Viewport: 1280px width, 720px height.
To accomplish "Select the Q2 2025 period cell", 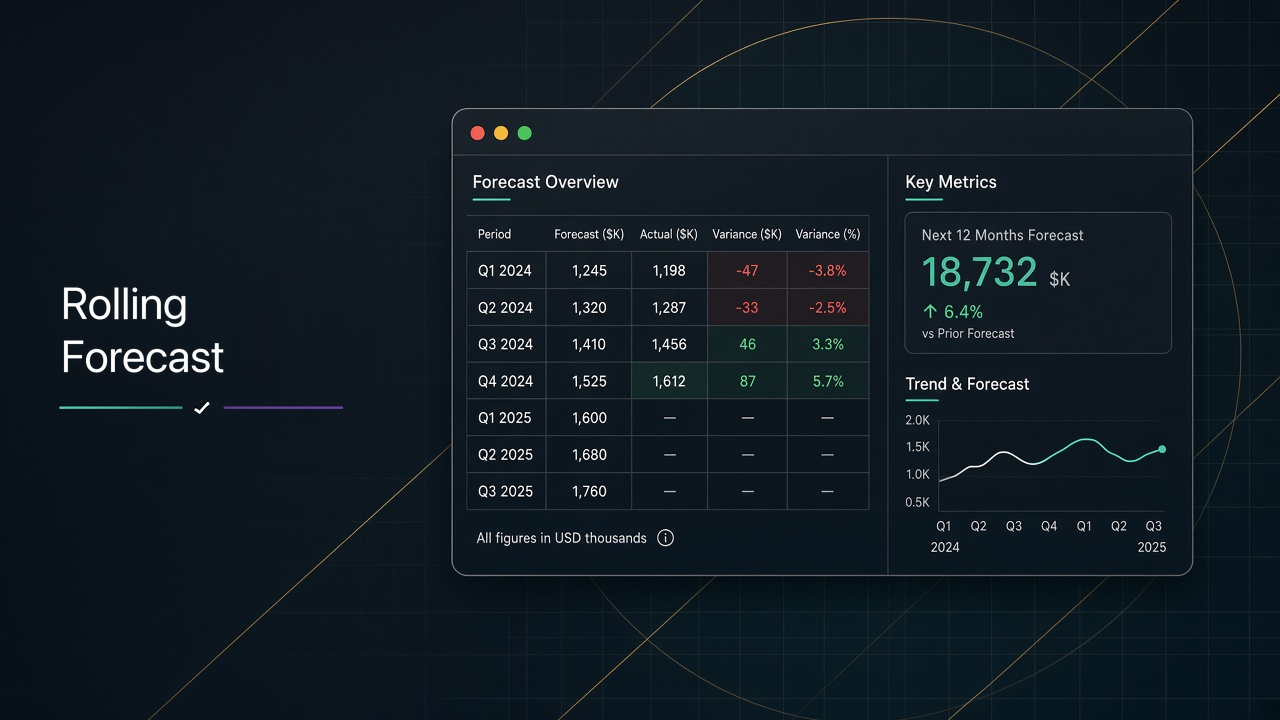I will tap(505, 454).
